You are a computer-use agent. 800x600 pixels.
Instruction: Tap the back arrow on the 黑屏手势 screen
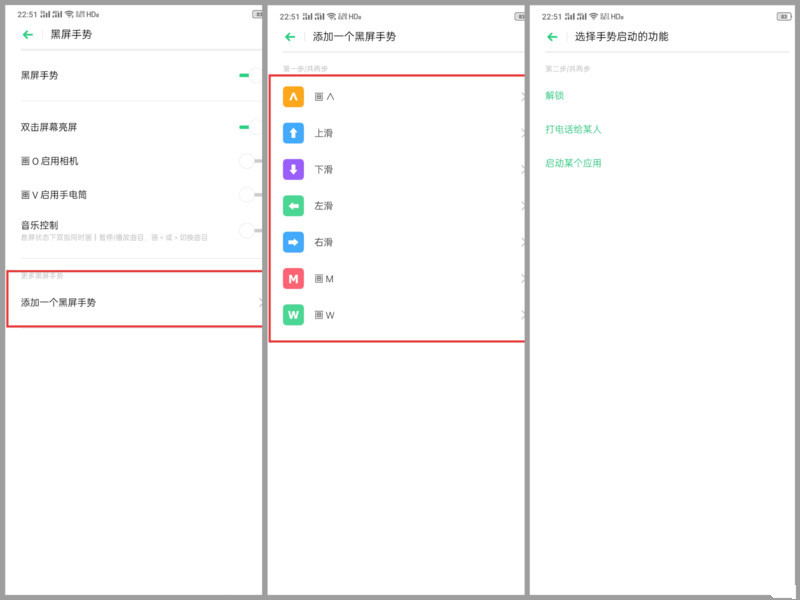click(x=26, y=35)
